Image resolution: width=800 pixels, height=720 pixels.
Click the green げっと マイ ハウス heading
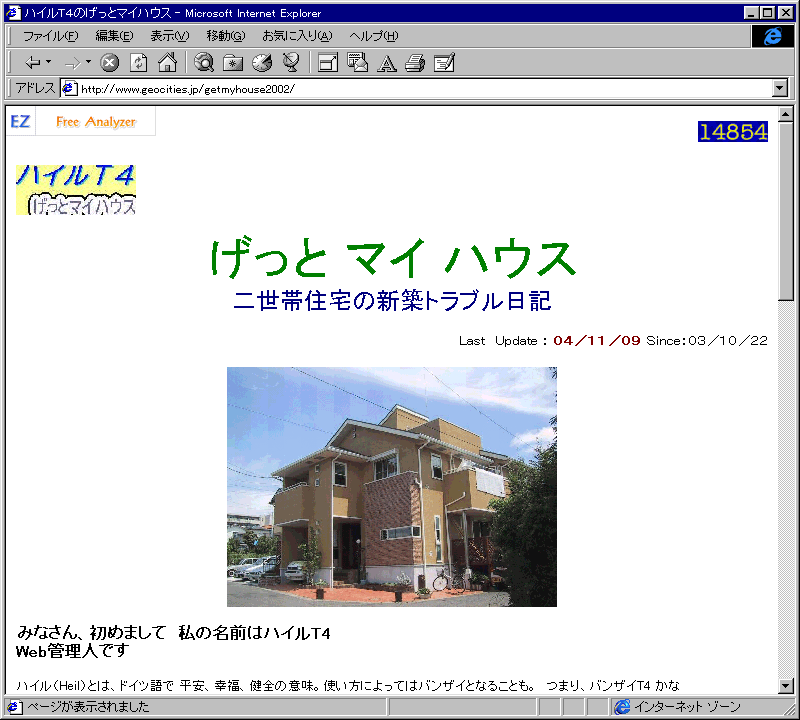point(393,258)
